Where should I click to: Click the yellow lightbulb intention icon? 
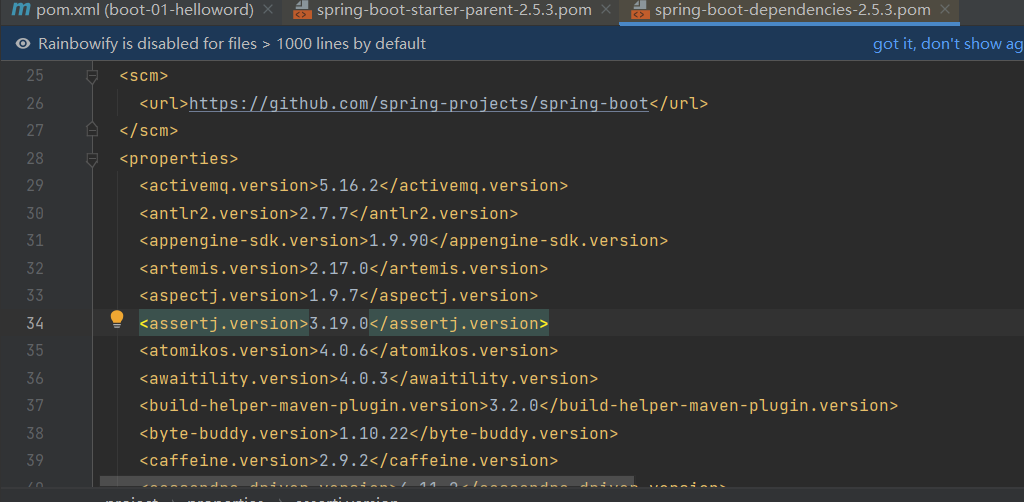[117, 319]
